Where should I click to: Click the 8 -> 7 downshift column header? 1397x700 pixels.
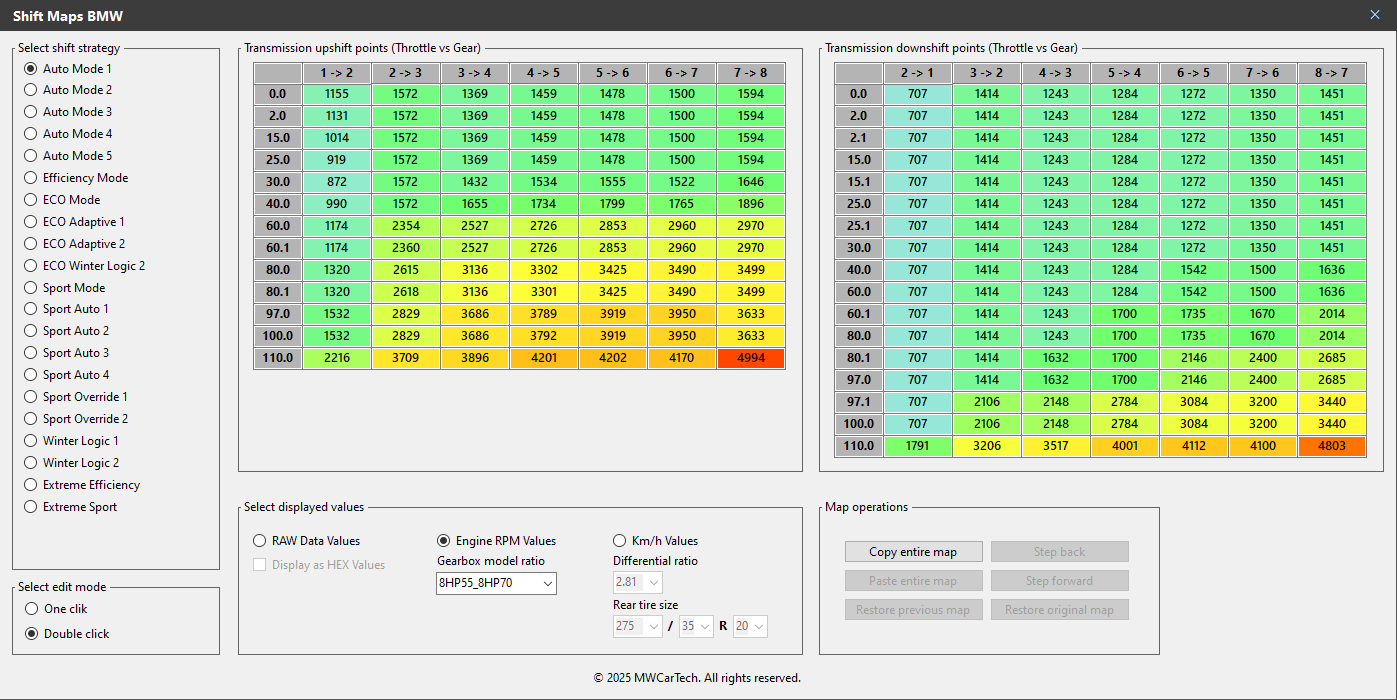click(x=1332, y=72)
